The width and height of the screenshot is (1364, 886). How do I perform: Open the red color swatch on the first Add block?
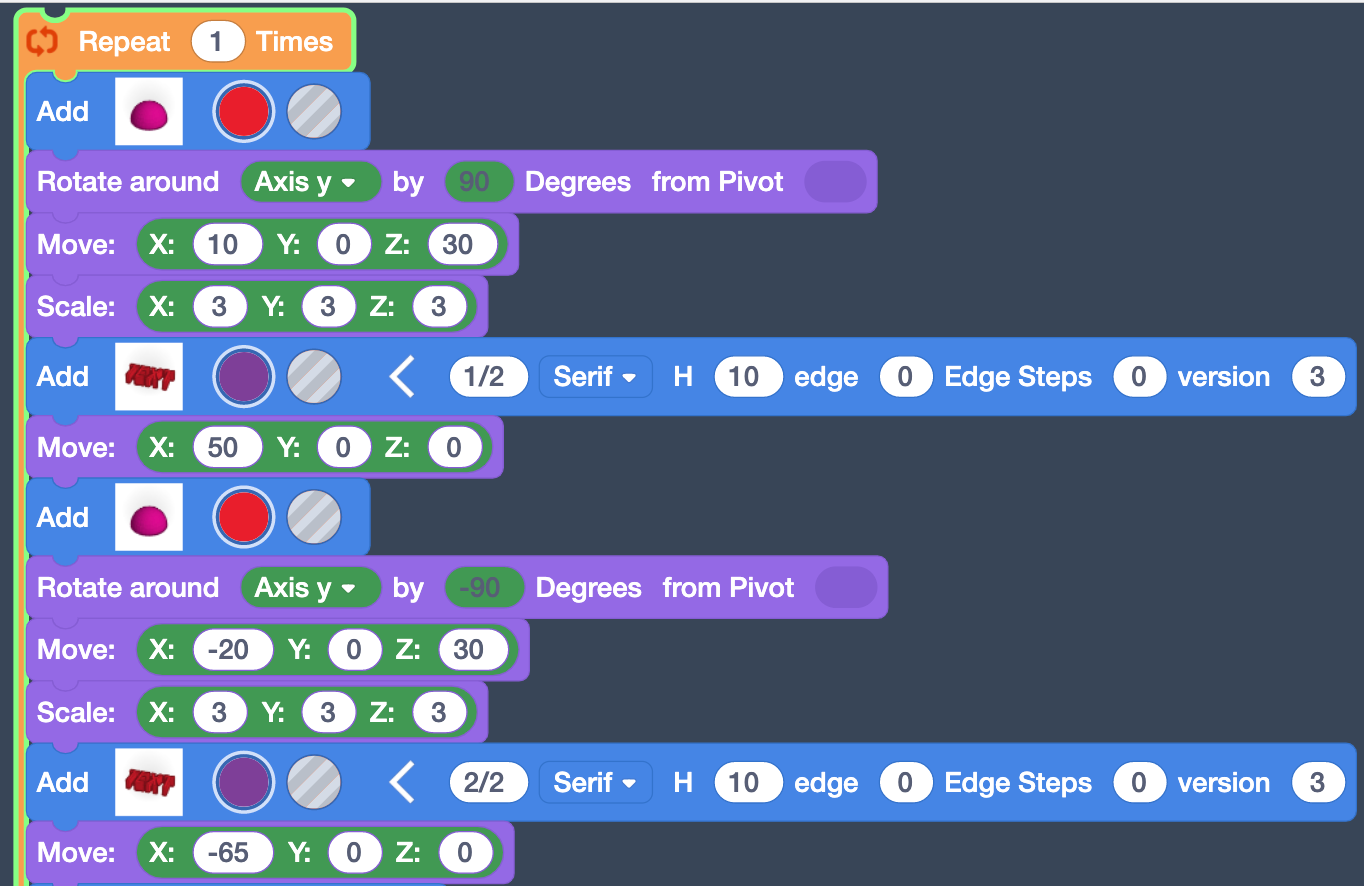click(x=243, y=111)
